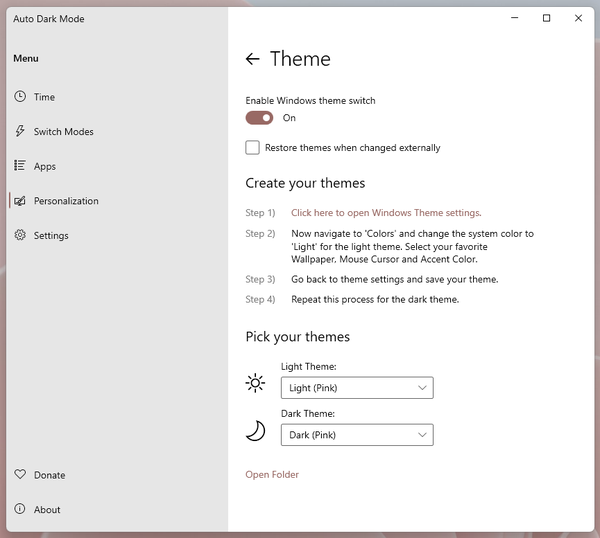Click the Open Folder link

click(x=272, y=475)
